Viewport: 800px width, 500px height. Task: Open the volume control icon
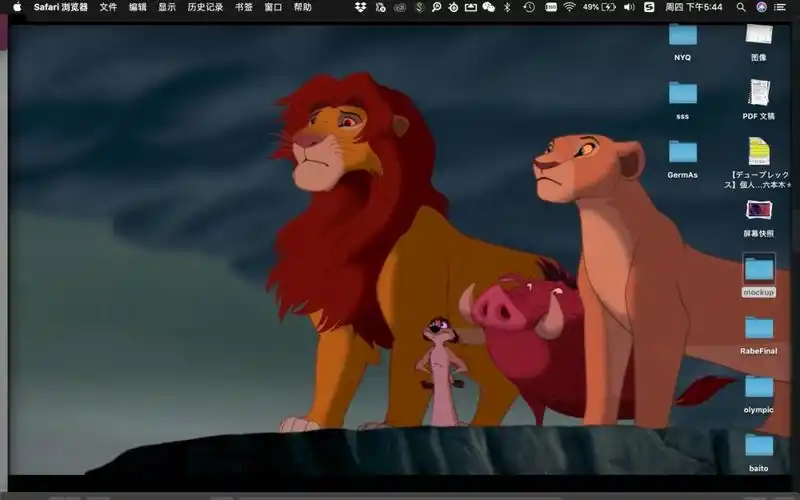tap(629, 7)
